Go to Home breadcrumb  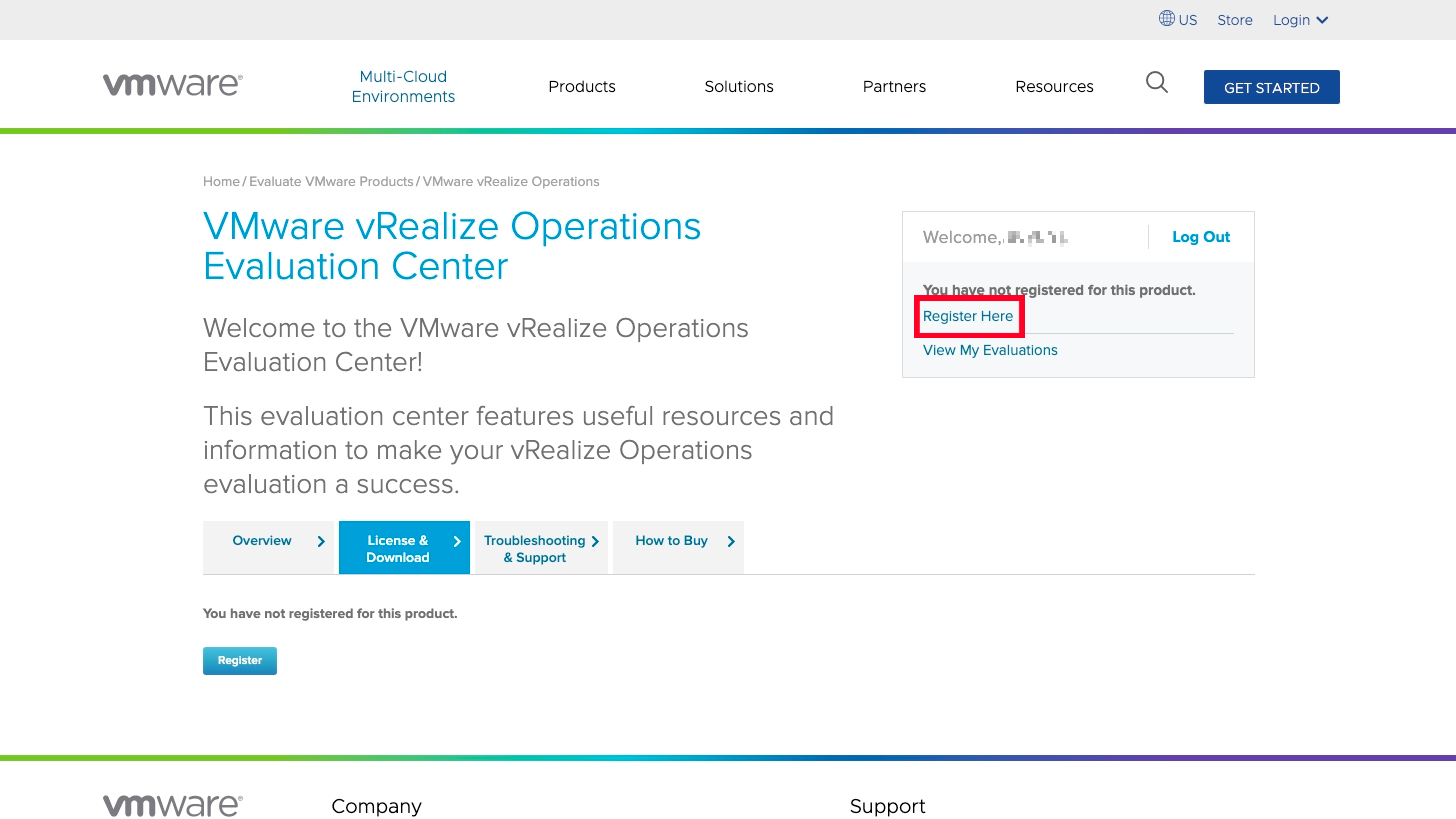click(221, 182)
